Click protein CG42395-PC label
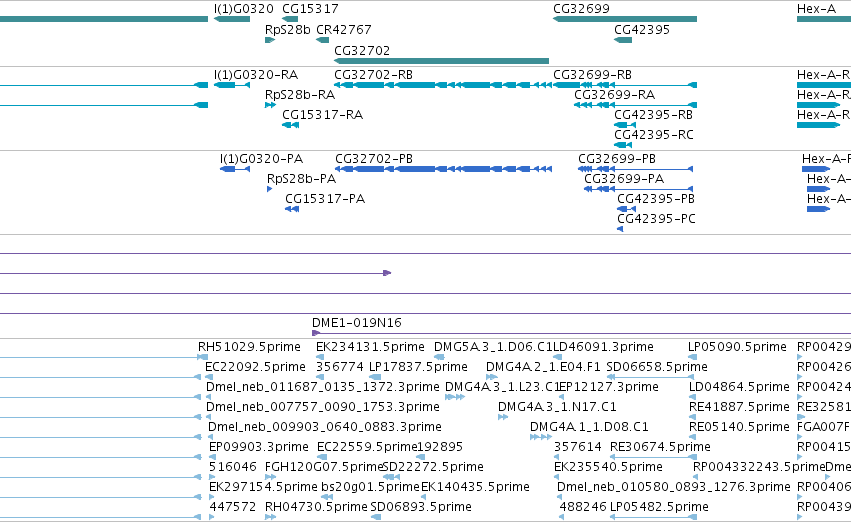 tap(656, 219)
